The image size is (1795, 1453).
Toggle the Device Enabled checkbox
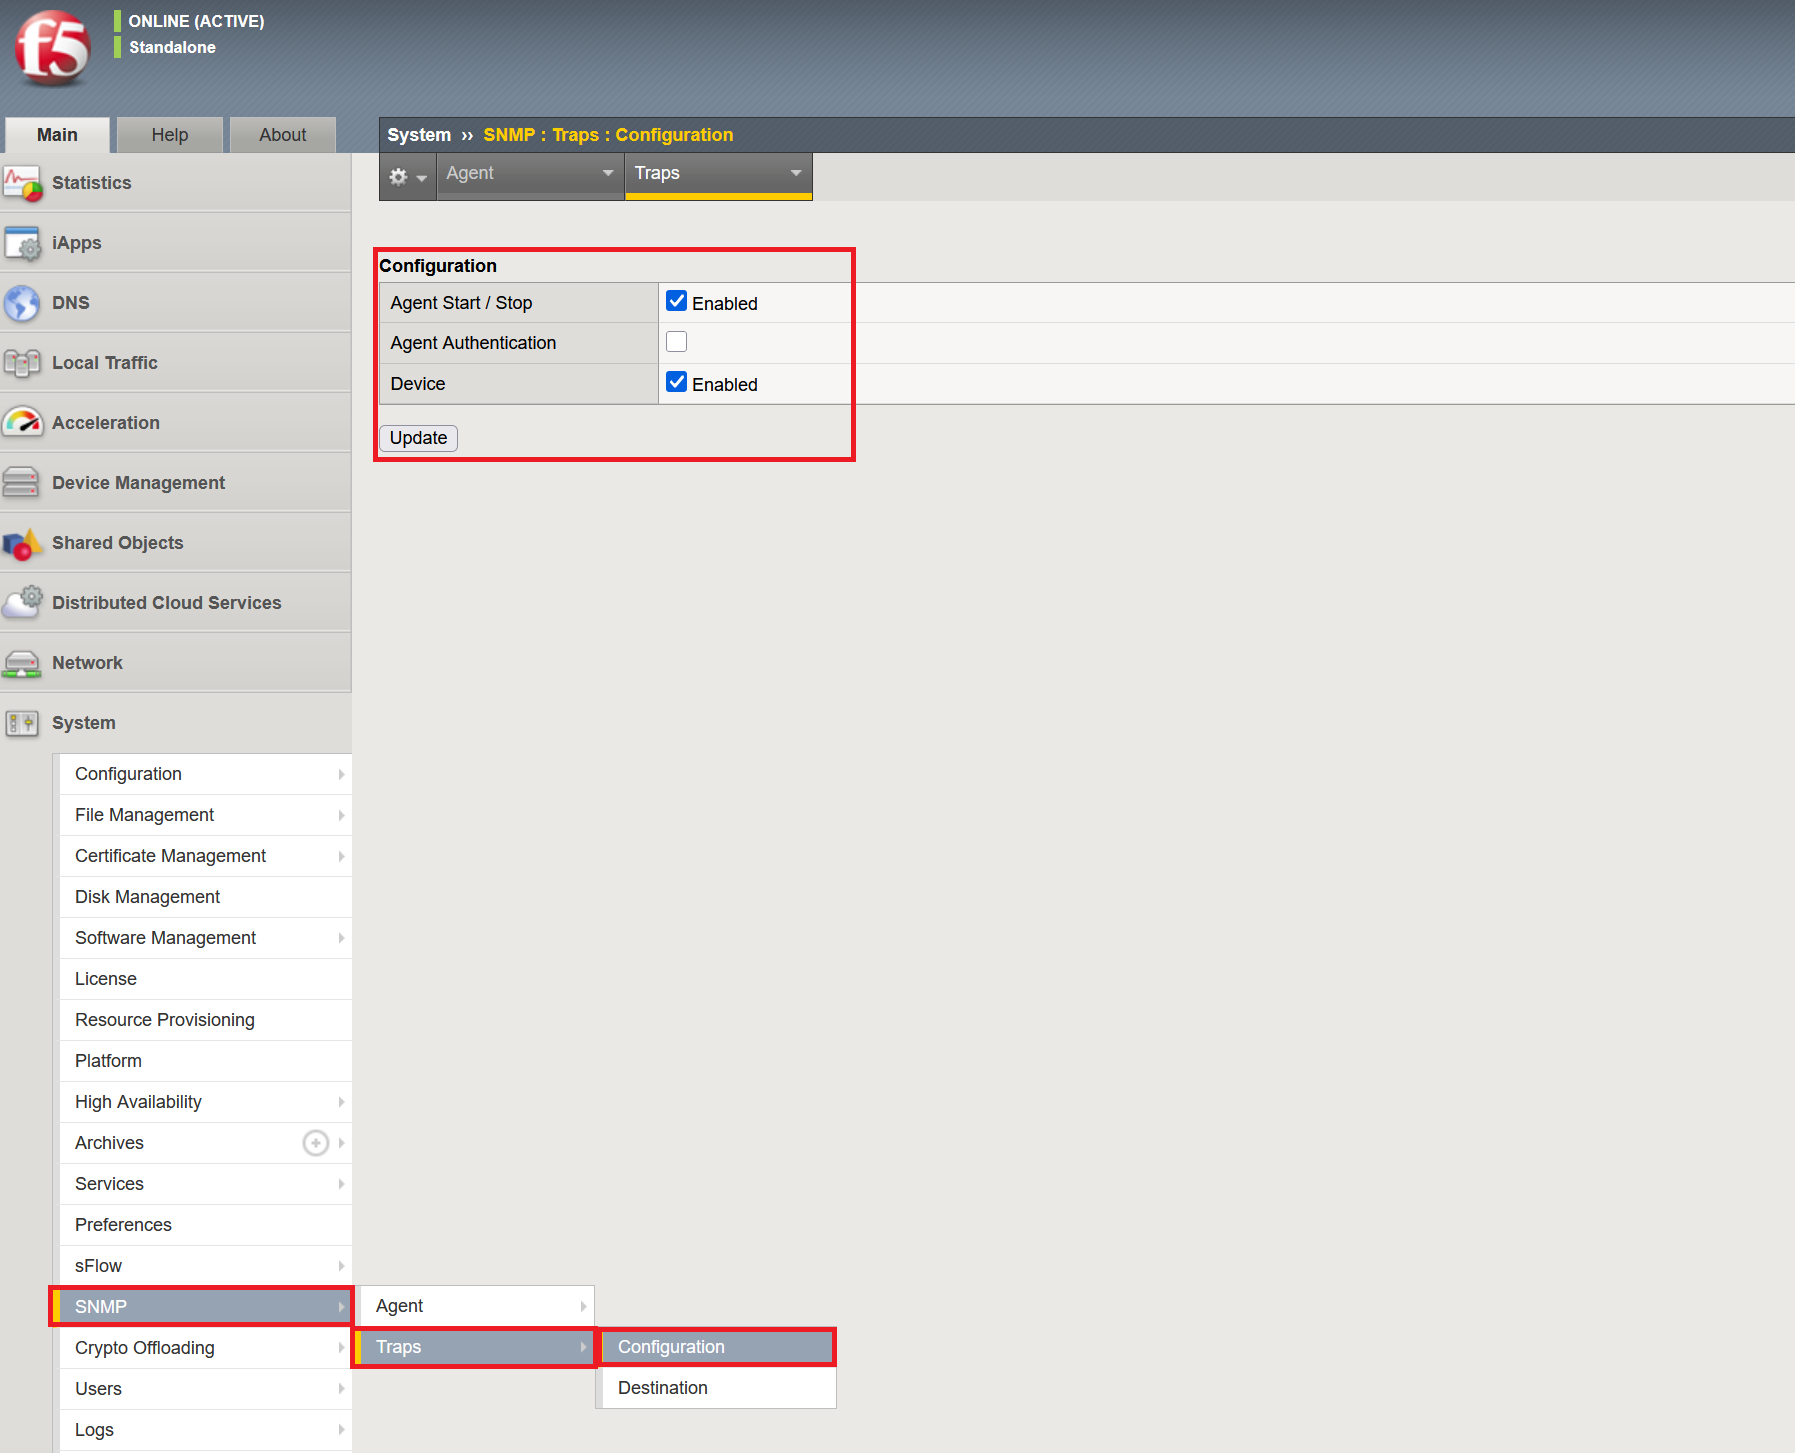coord(677,382)
